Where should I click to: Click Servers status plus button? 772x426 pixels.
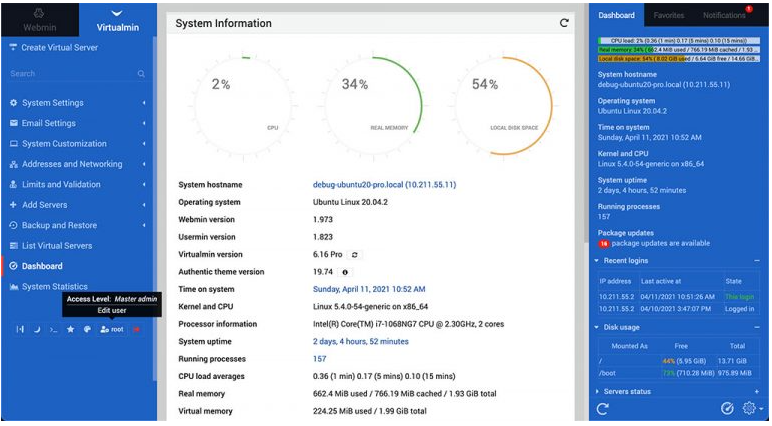click(757, 392)
